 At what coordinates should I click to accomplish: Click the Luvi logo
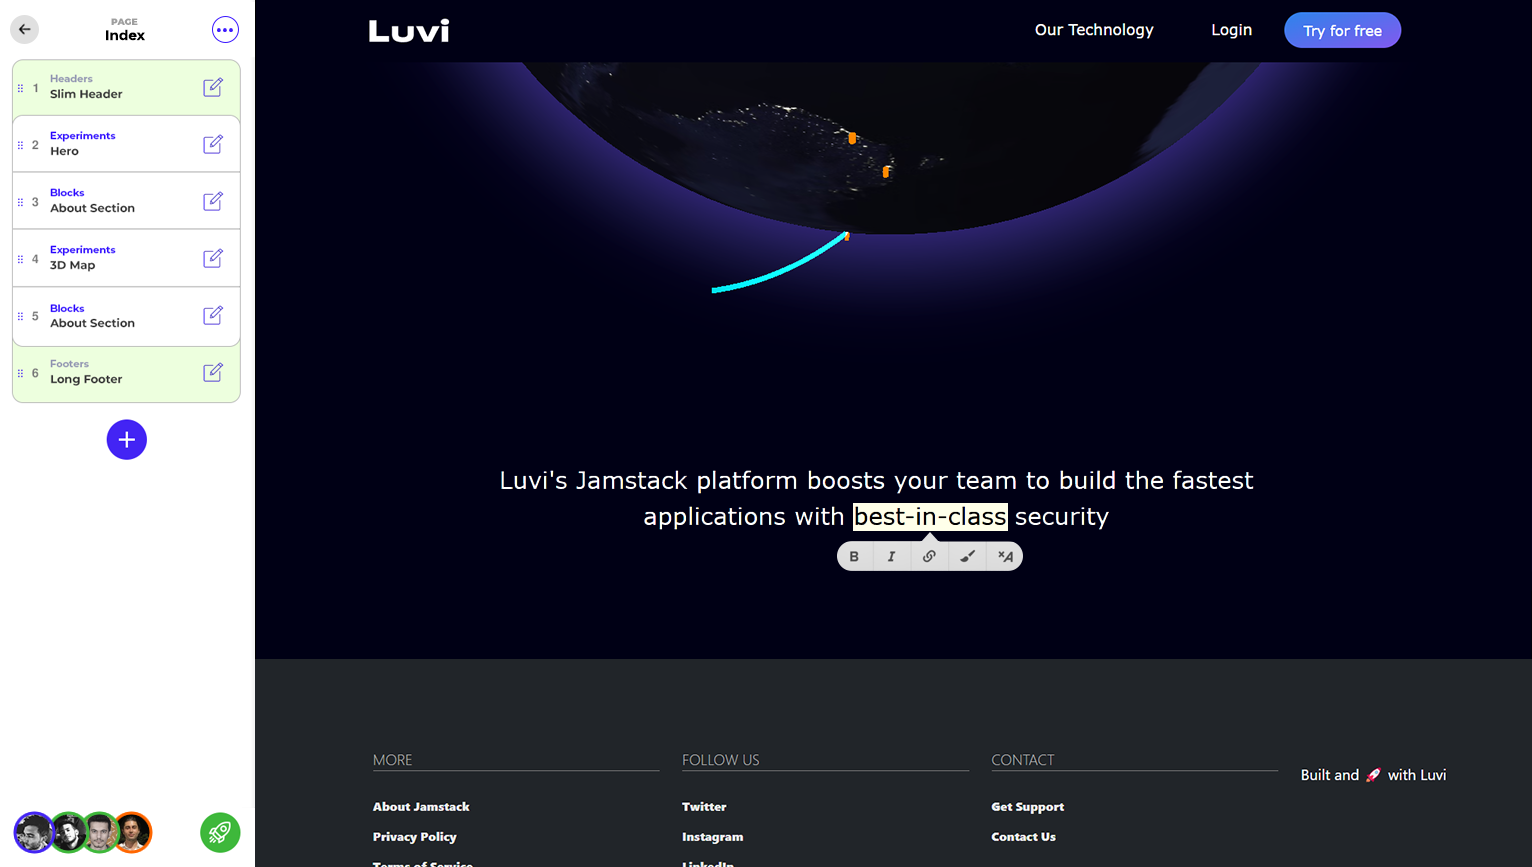(409, 31)
